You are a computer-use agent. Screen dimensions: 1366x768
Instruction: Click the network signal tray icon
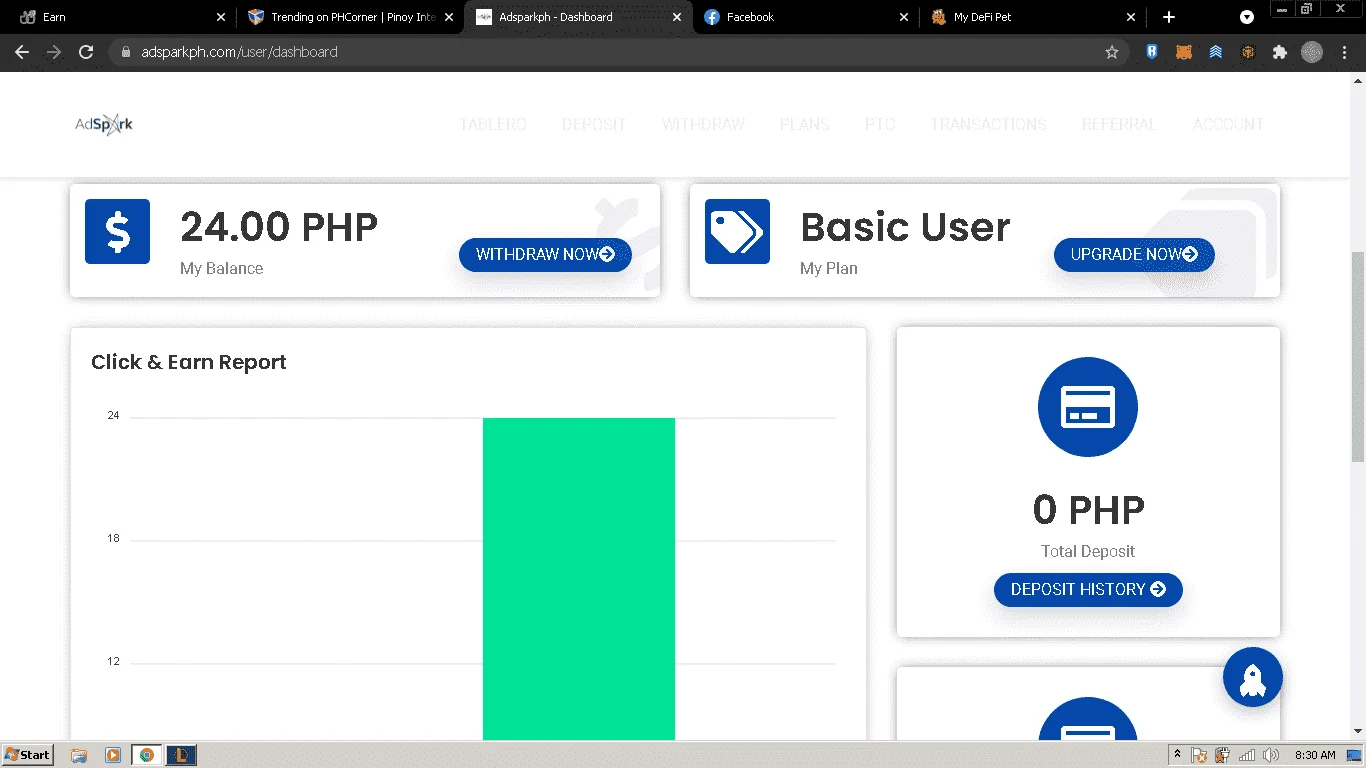(x=1247, y=755)
